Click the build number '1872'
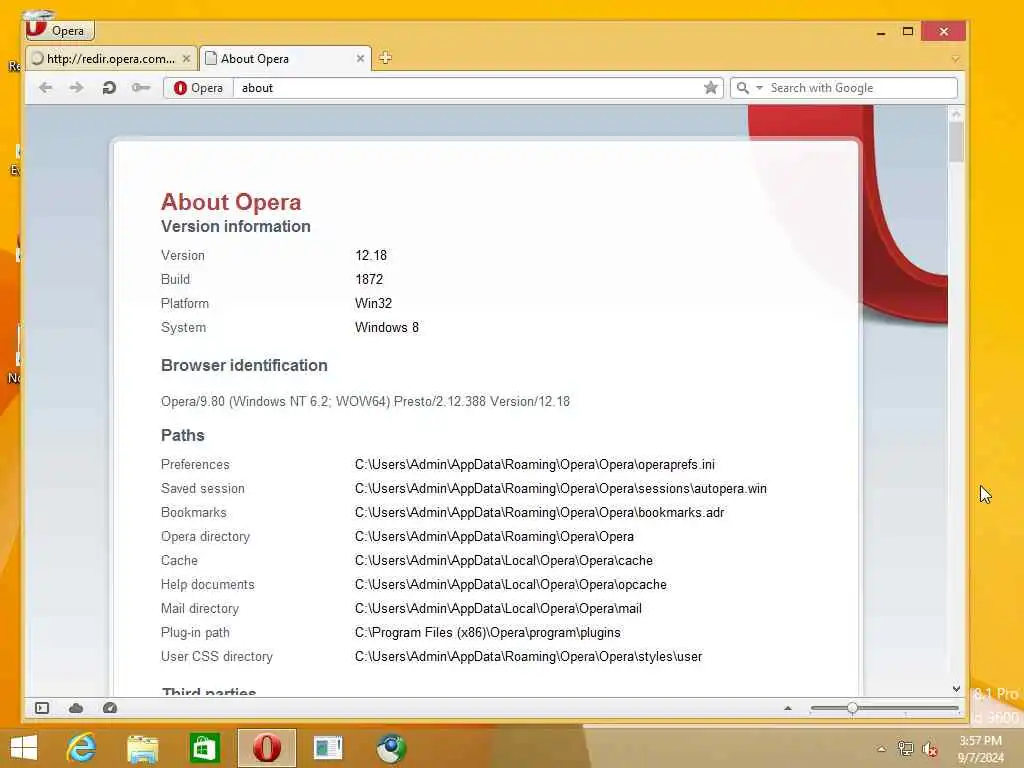Image resolution: width=1024 pixels, height=768 pixels. pyautogui.click(x=369, y=280)
